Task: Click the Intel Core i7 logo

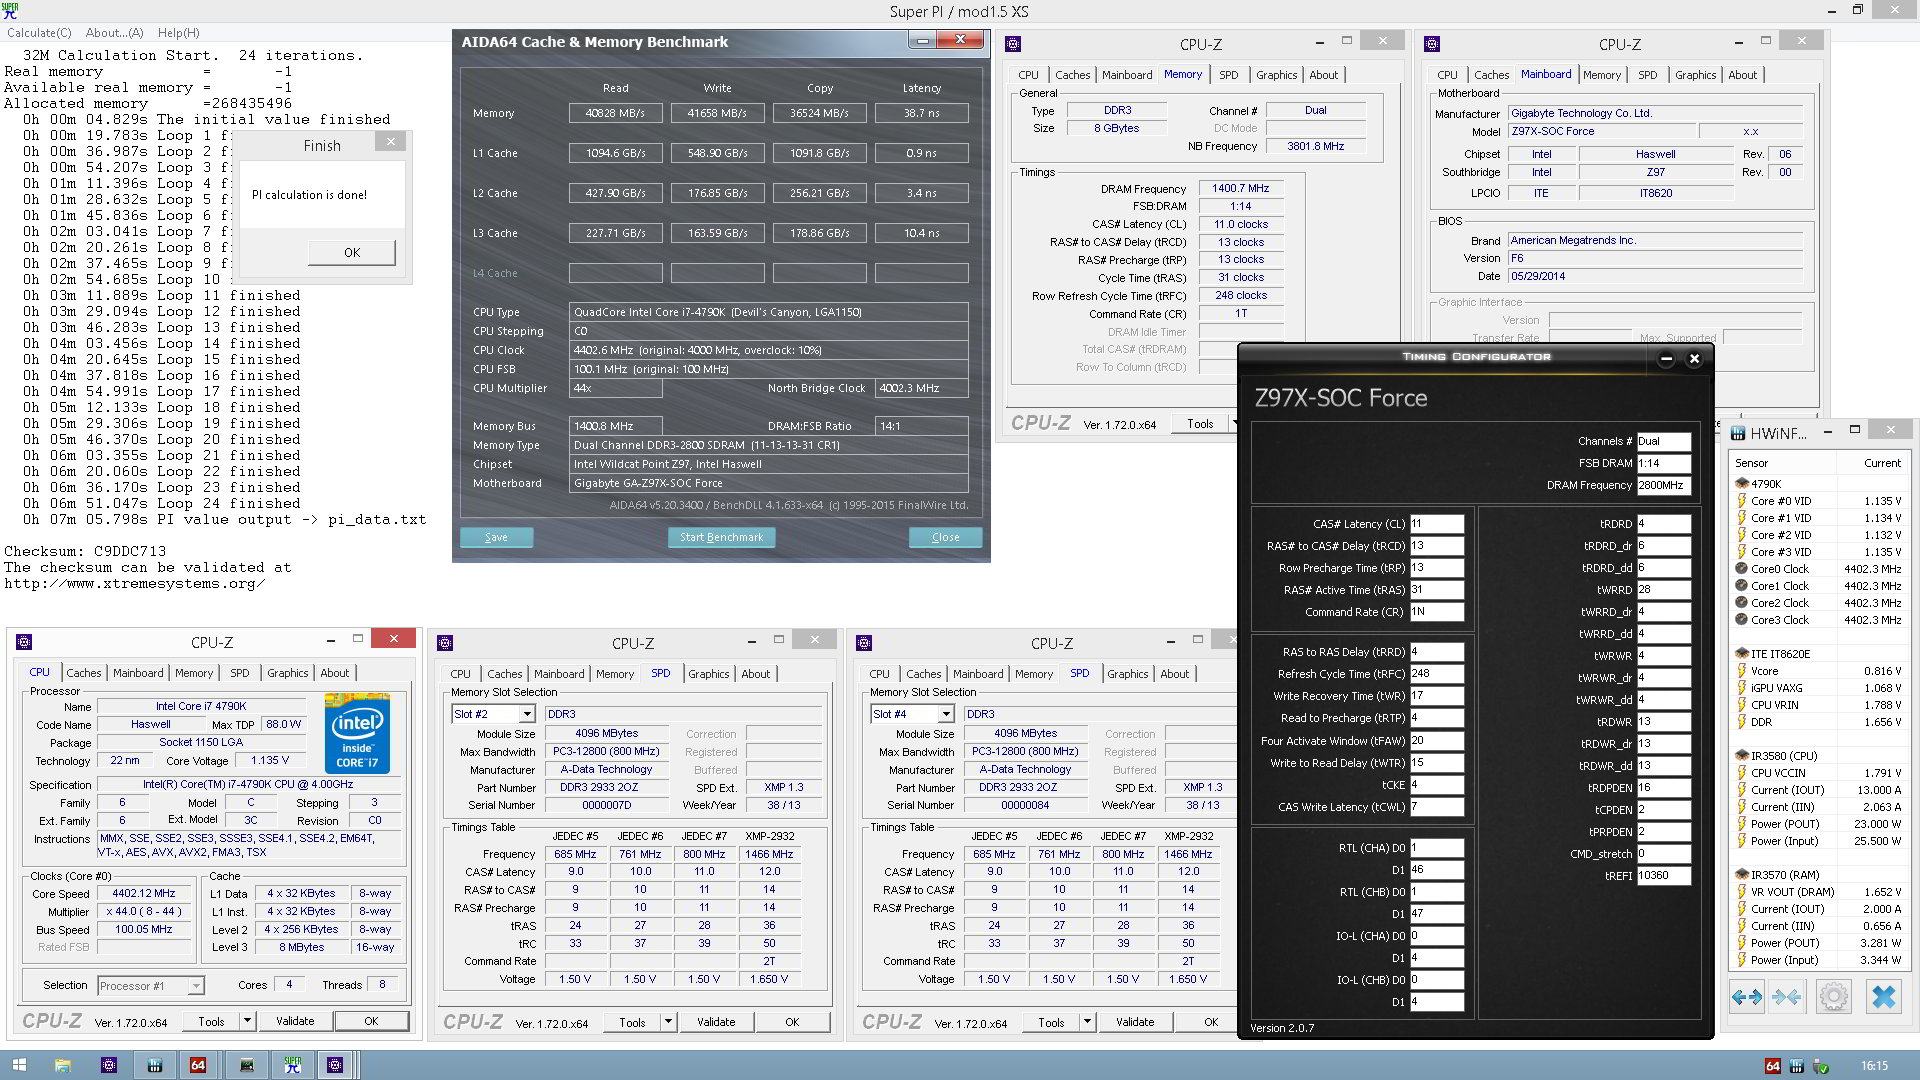Action: pos(357,733)
